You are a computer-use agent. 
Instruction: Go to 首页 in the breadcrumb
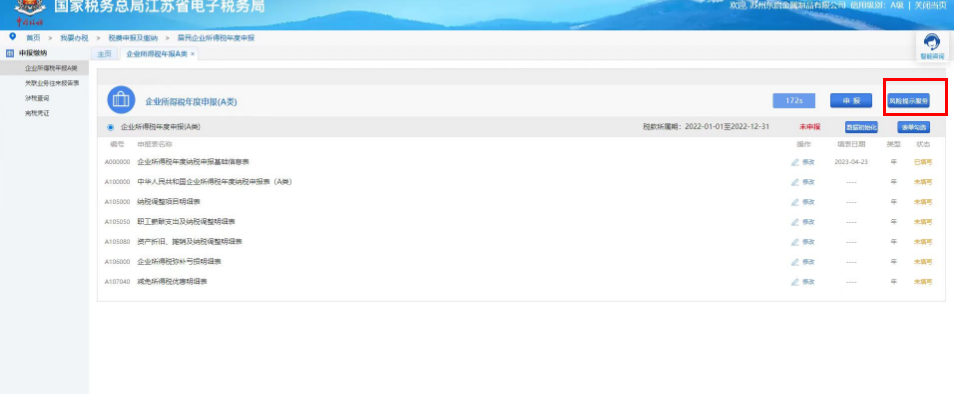pos(33,38)
